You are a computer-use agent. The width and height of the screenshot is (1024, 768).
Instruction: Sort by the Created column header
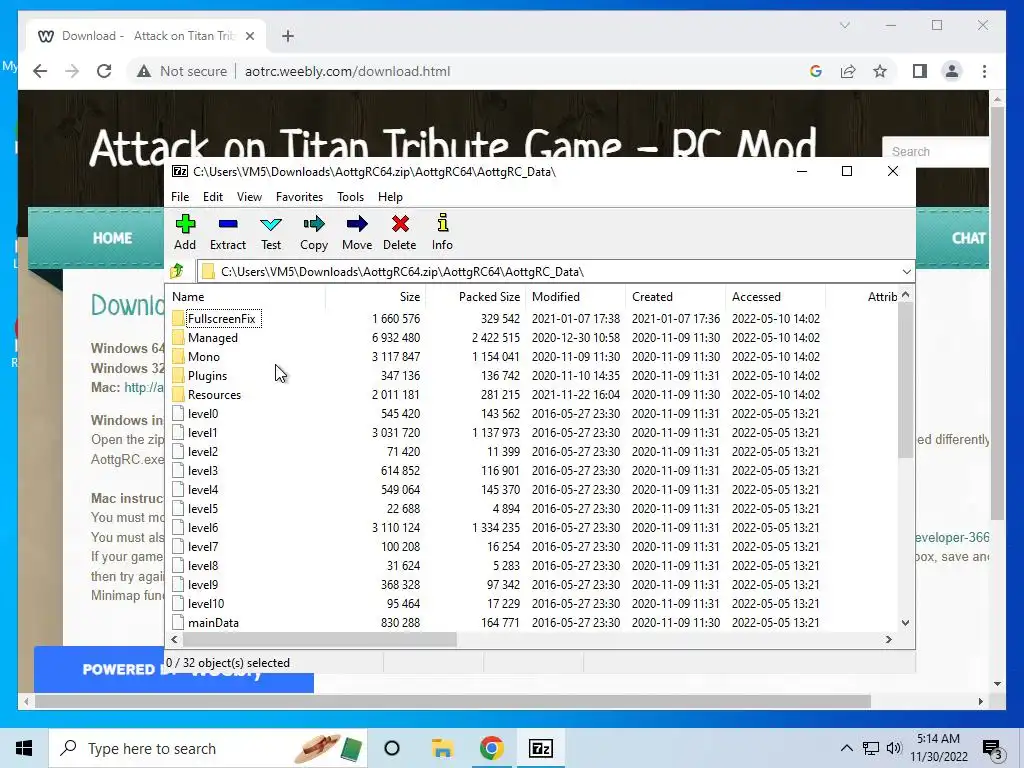(x=675, y=296)
